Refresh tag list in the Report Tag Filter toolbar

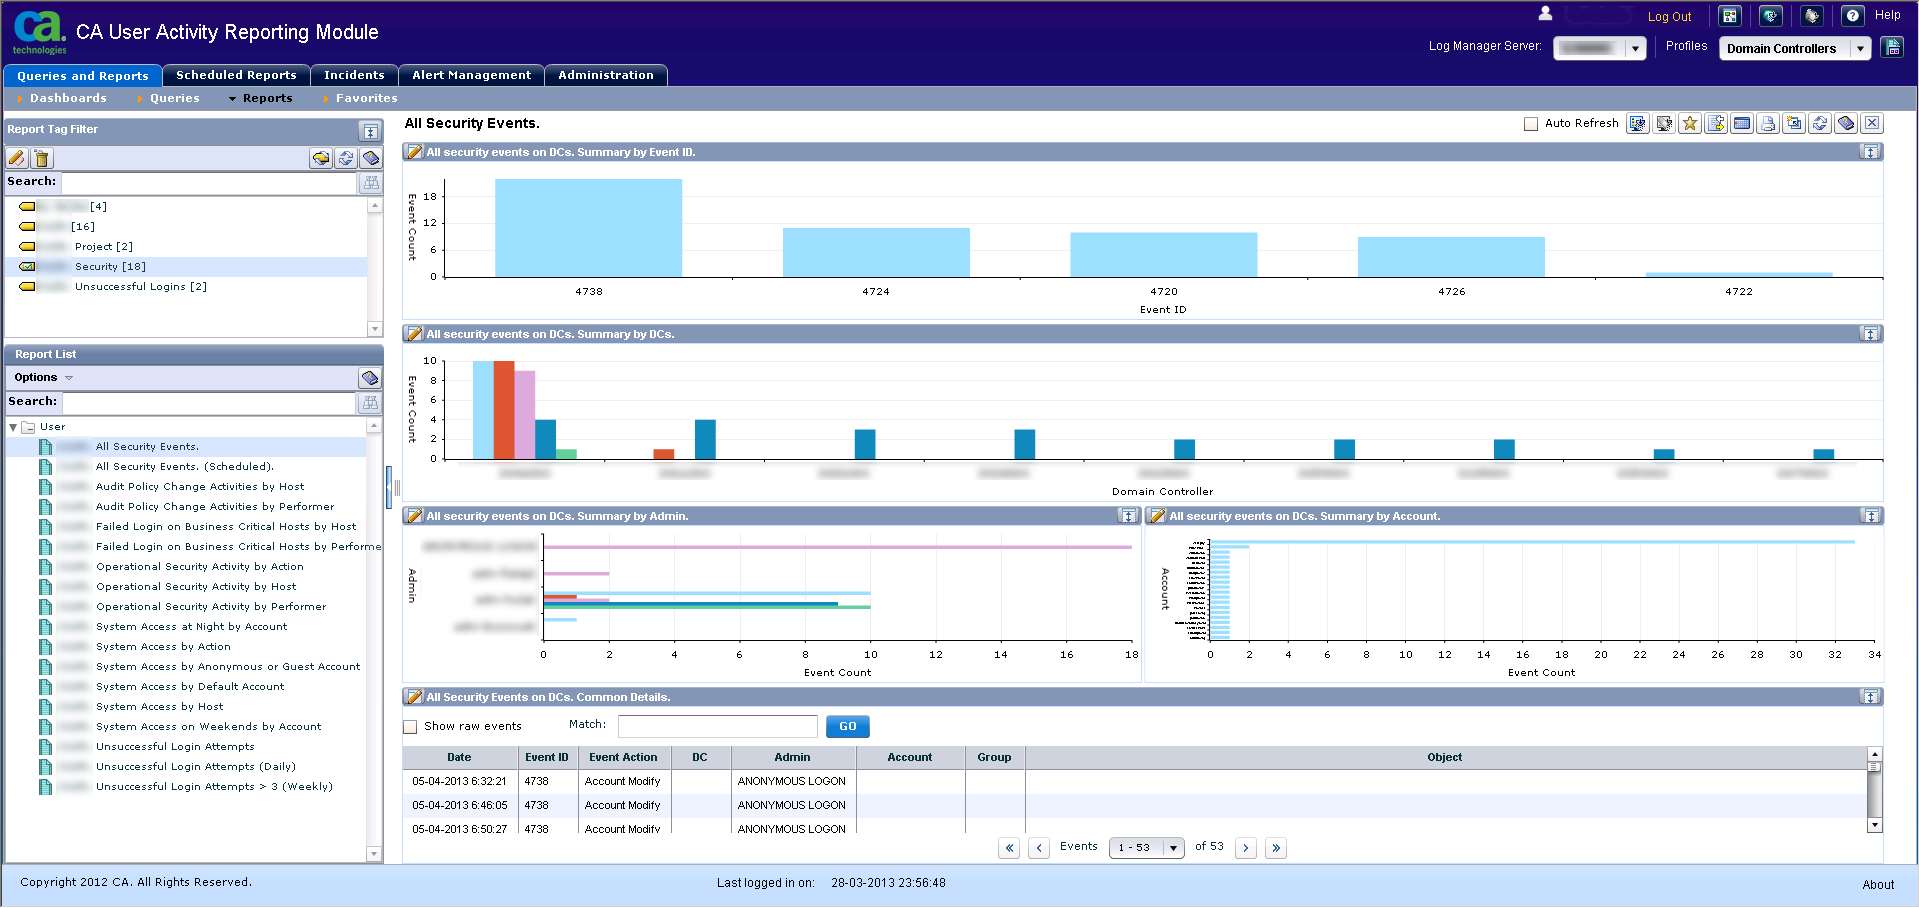point(346,158)
